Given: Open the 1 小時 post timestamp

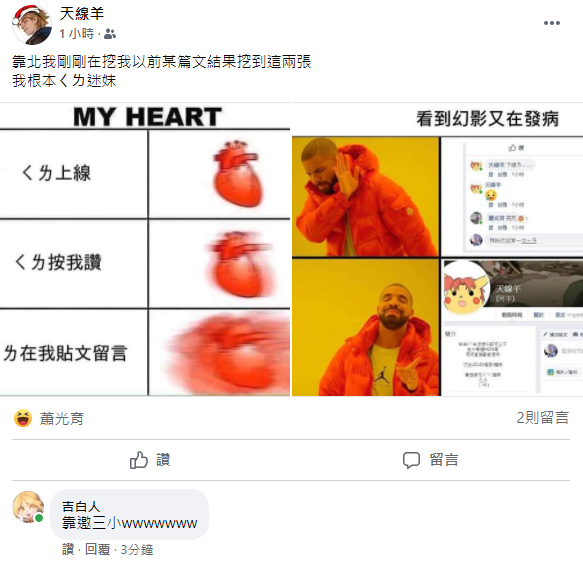Looking at the screenshot, I should [x=76, y=34].
